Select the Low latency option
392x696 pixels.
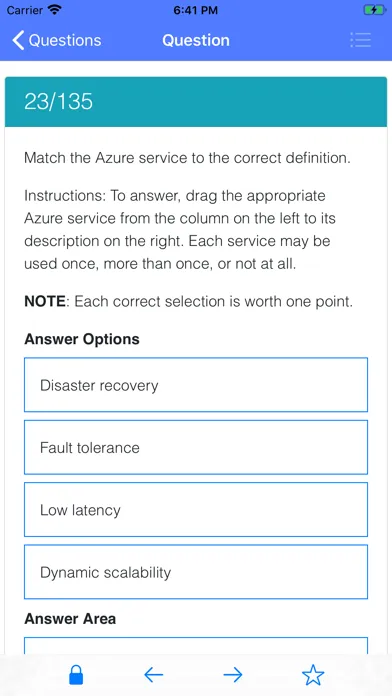click(196, 510)
